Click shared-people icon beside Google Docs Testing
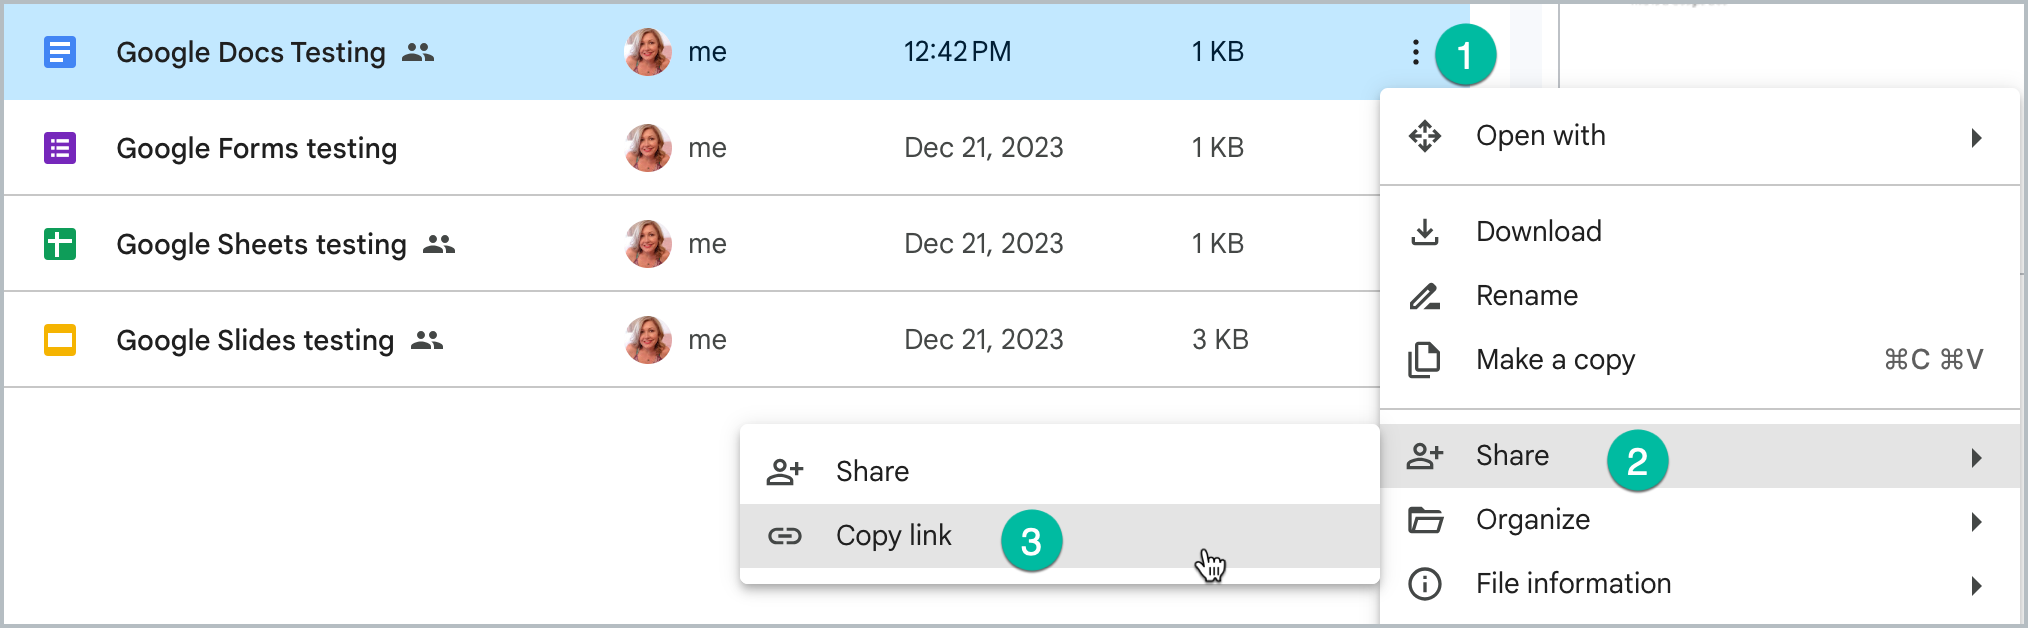Screen dimensions: 2028x628 coord(418,52)
